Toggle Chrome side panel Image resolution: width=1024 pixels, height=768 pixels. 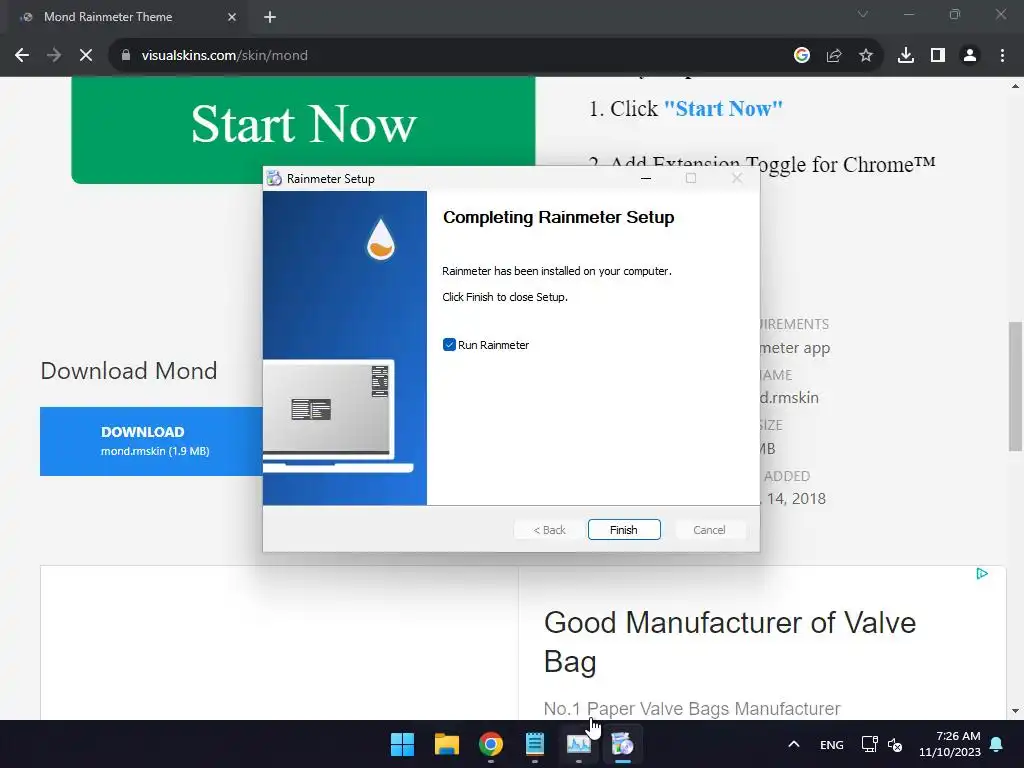tap(938, 56)
